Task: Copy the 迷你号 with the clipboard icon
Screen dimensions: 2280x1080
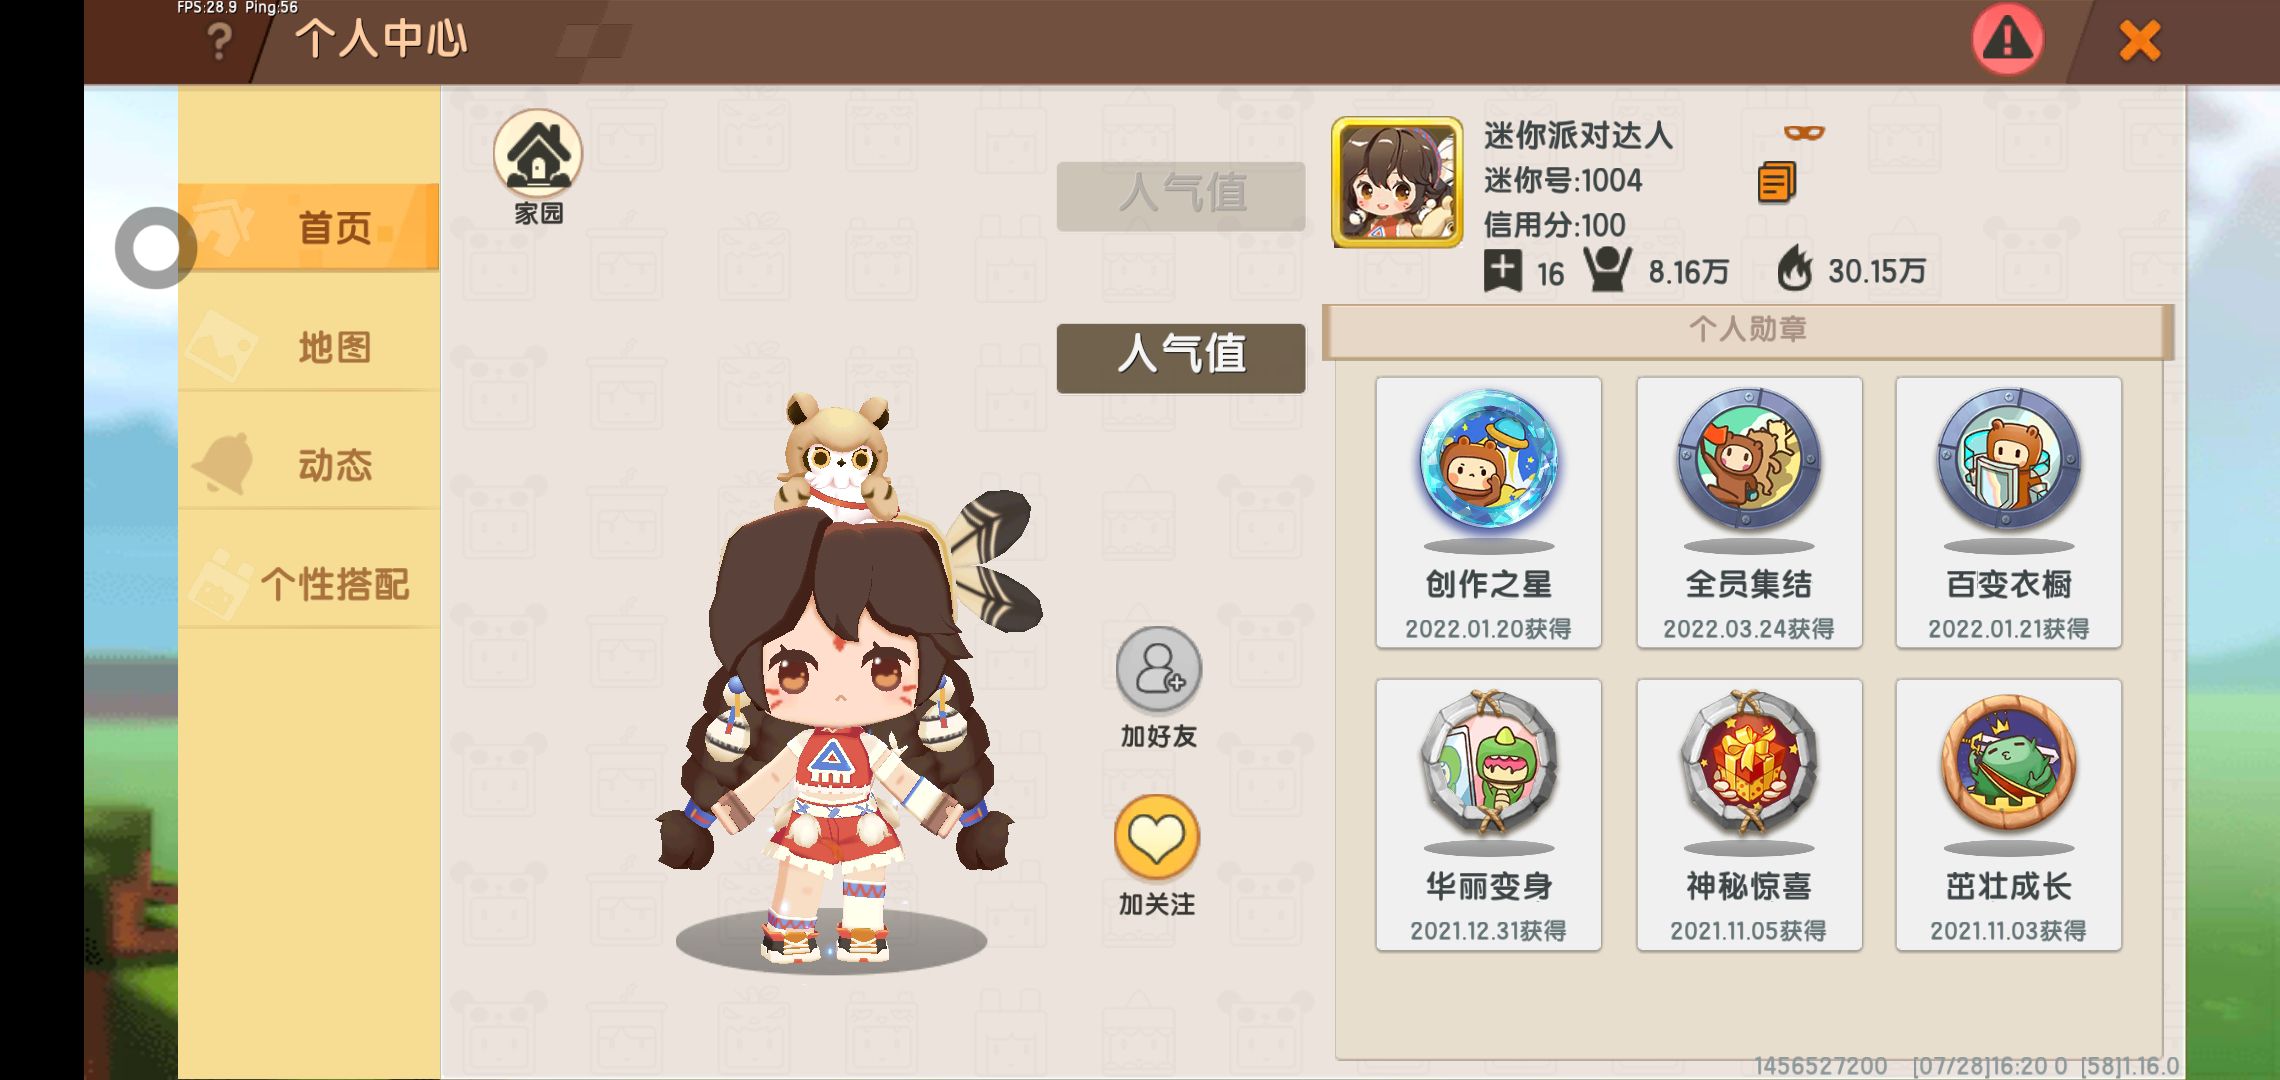Action: point(1776,182)
